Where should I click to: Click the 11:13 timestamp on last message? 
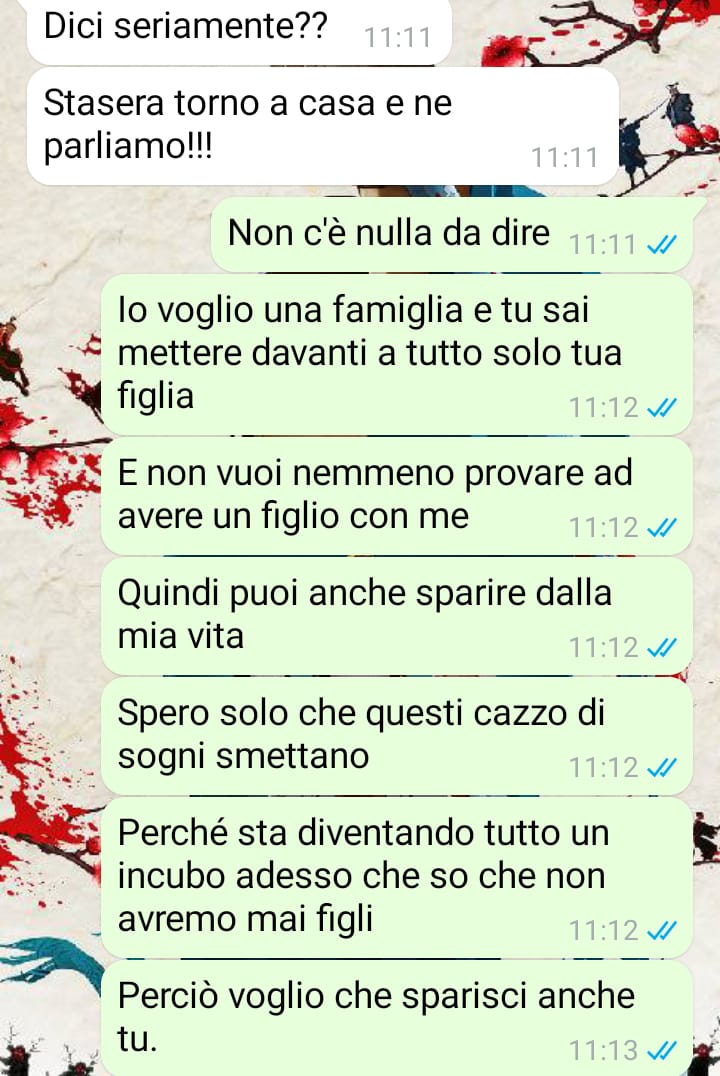(x=603, y=1051)
